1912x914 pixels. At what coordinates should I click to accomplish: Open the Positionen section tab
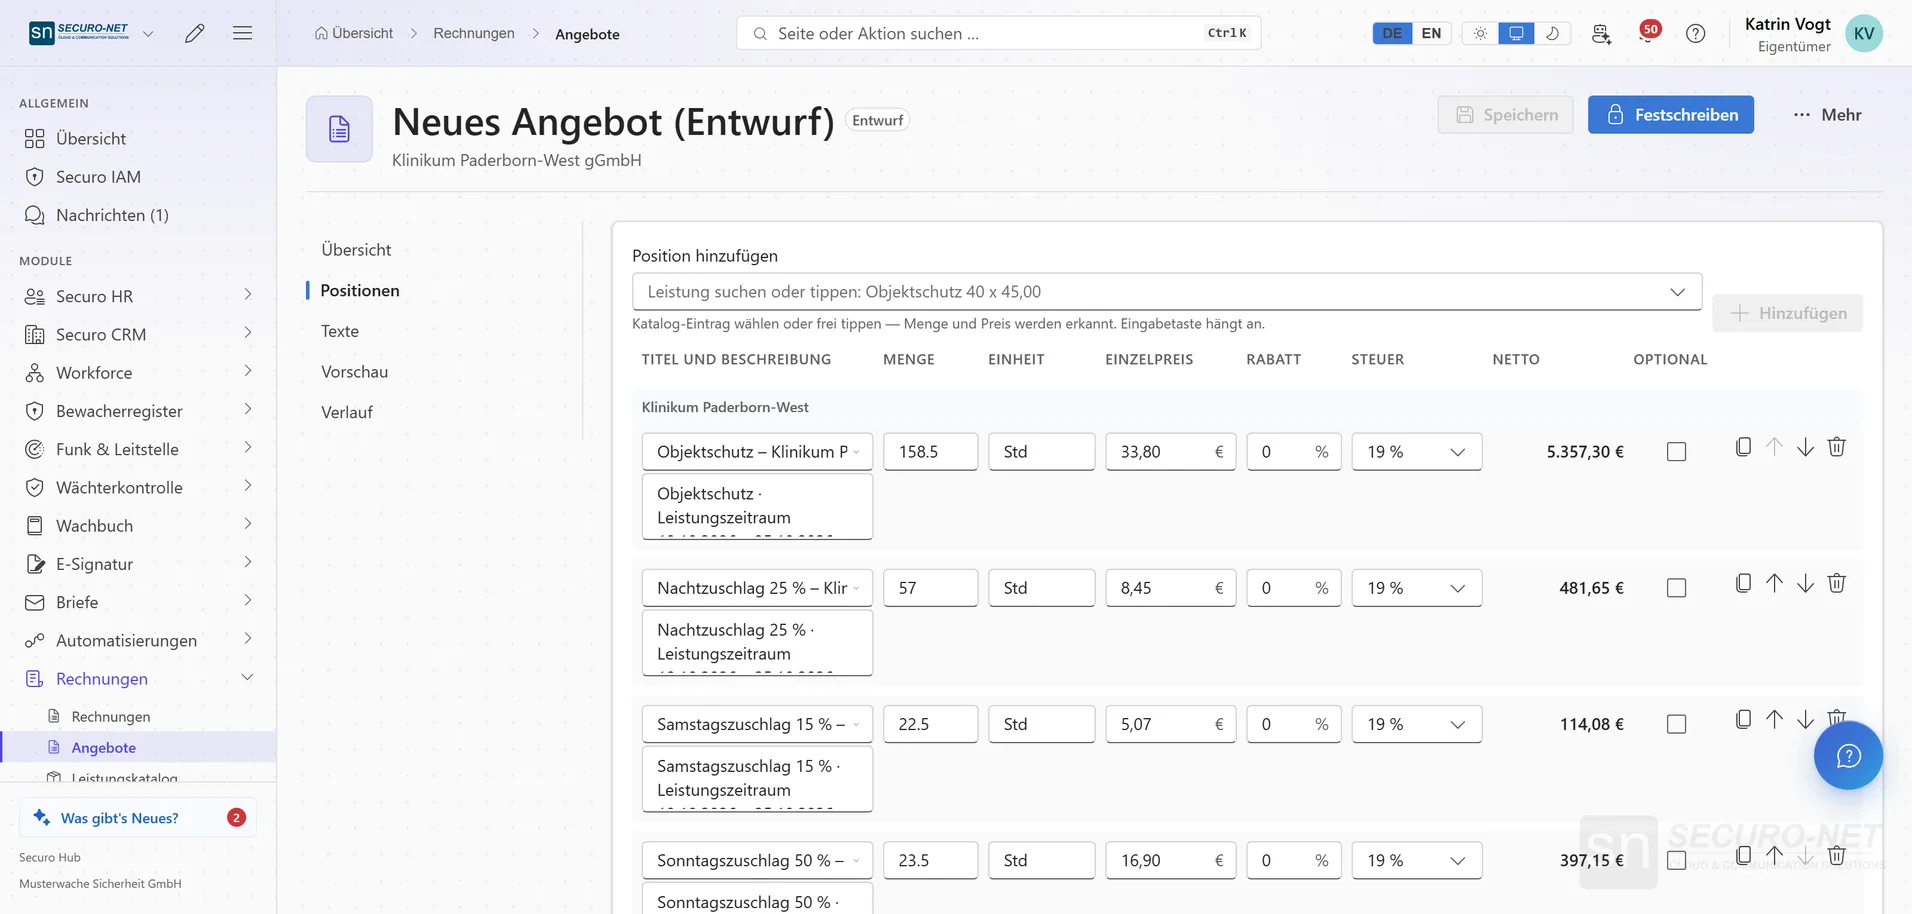tap(360, 290)
